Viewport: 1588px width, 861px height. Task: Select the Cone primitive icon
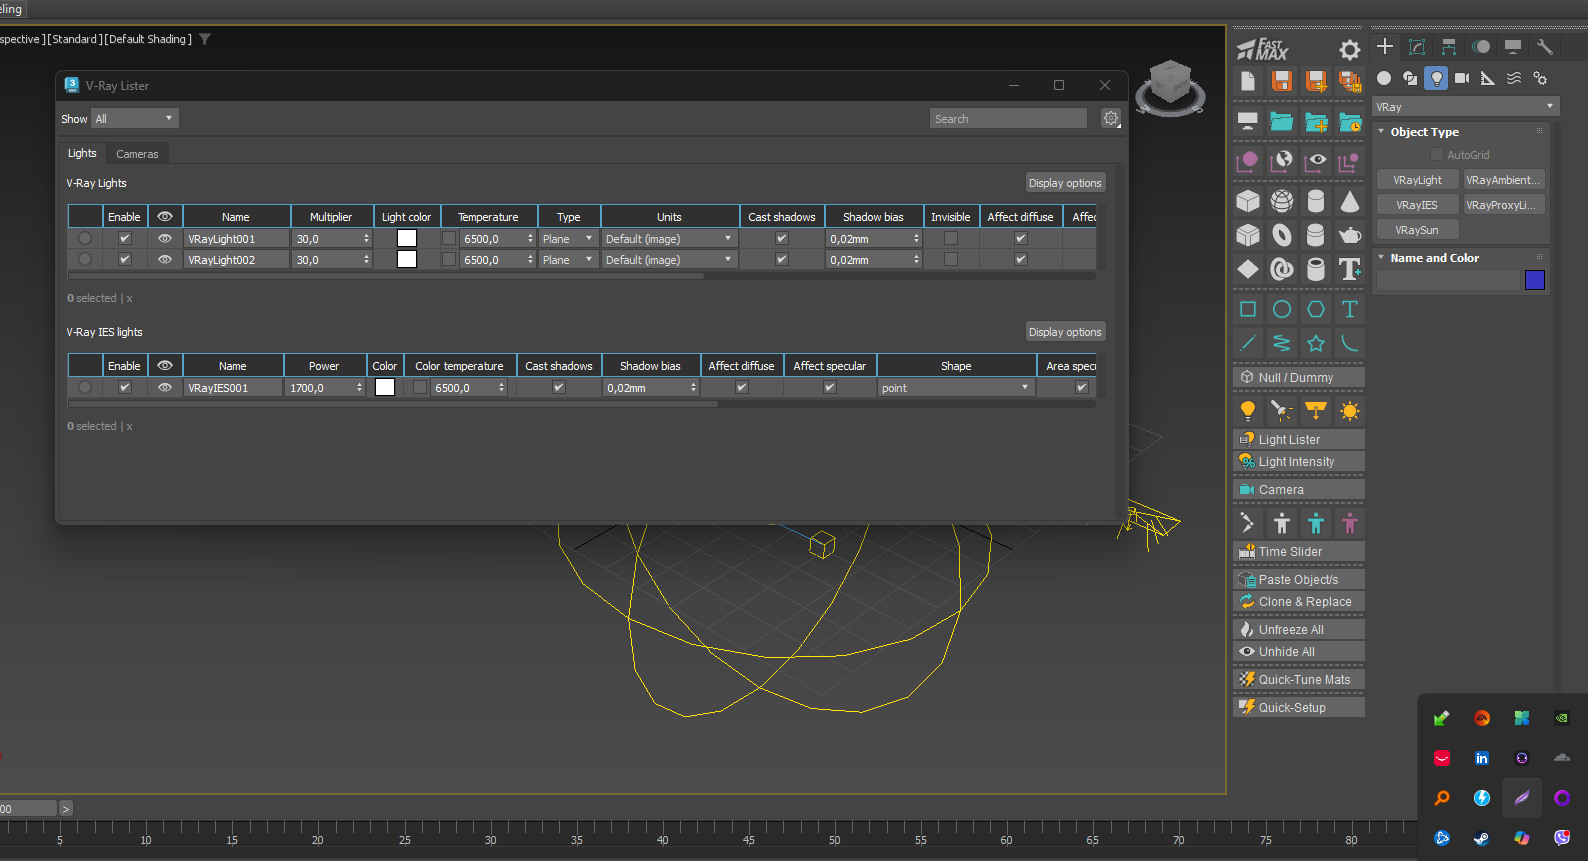click(x=1350, y=201)
